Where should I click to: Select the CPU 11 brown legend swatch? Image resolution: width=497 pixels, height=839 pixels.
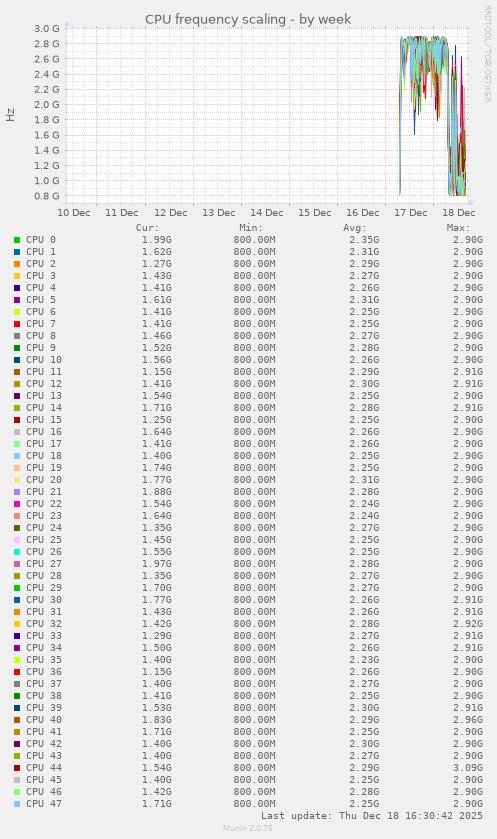click(x=17, y=371)
